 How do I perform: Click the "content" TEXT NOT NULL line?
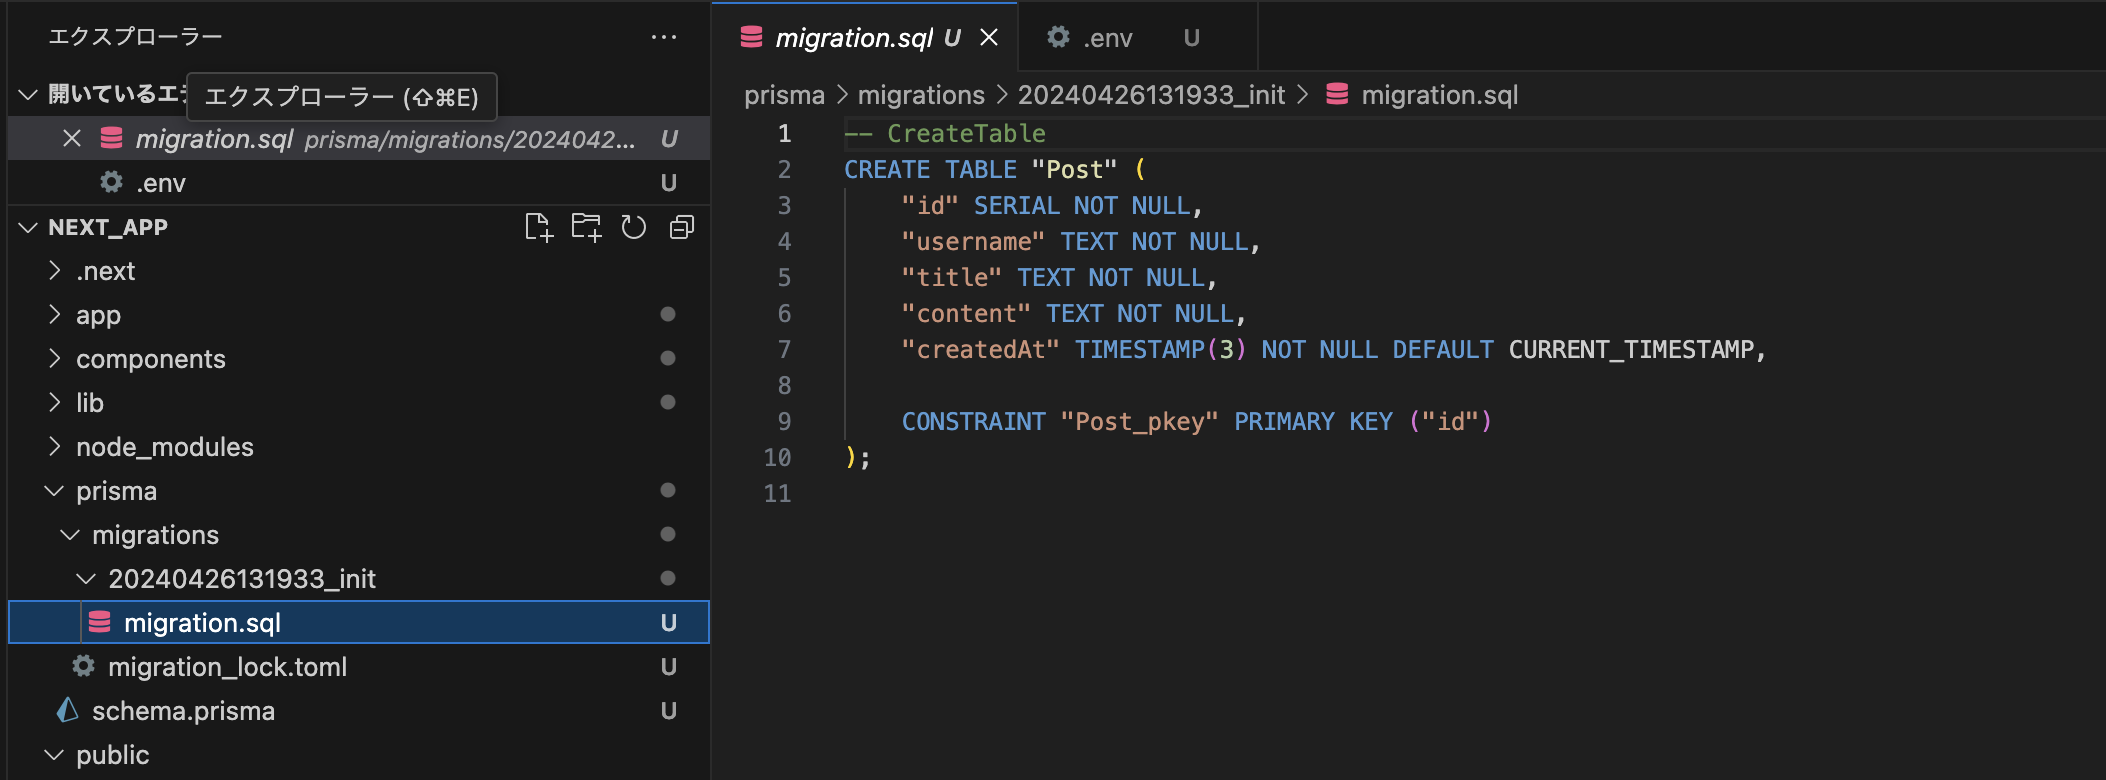click(x=1073, y=313)
